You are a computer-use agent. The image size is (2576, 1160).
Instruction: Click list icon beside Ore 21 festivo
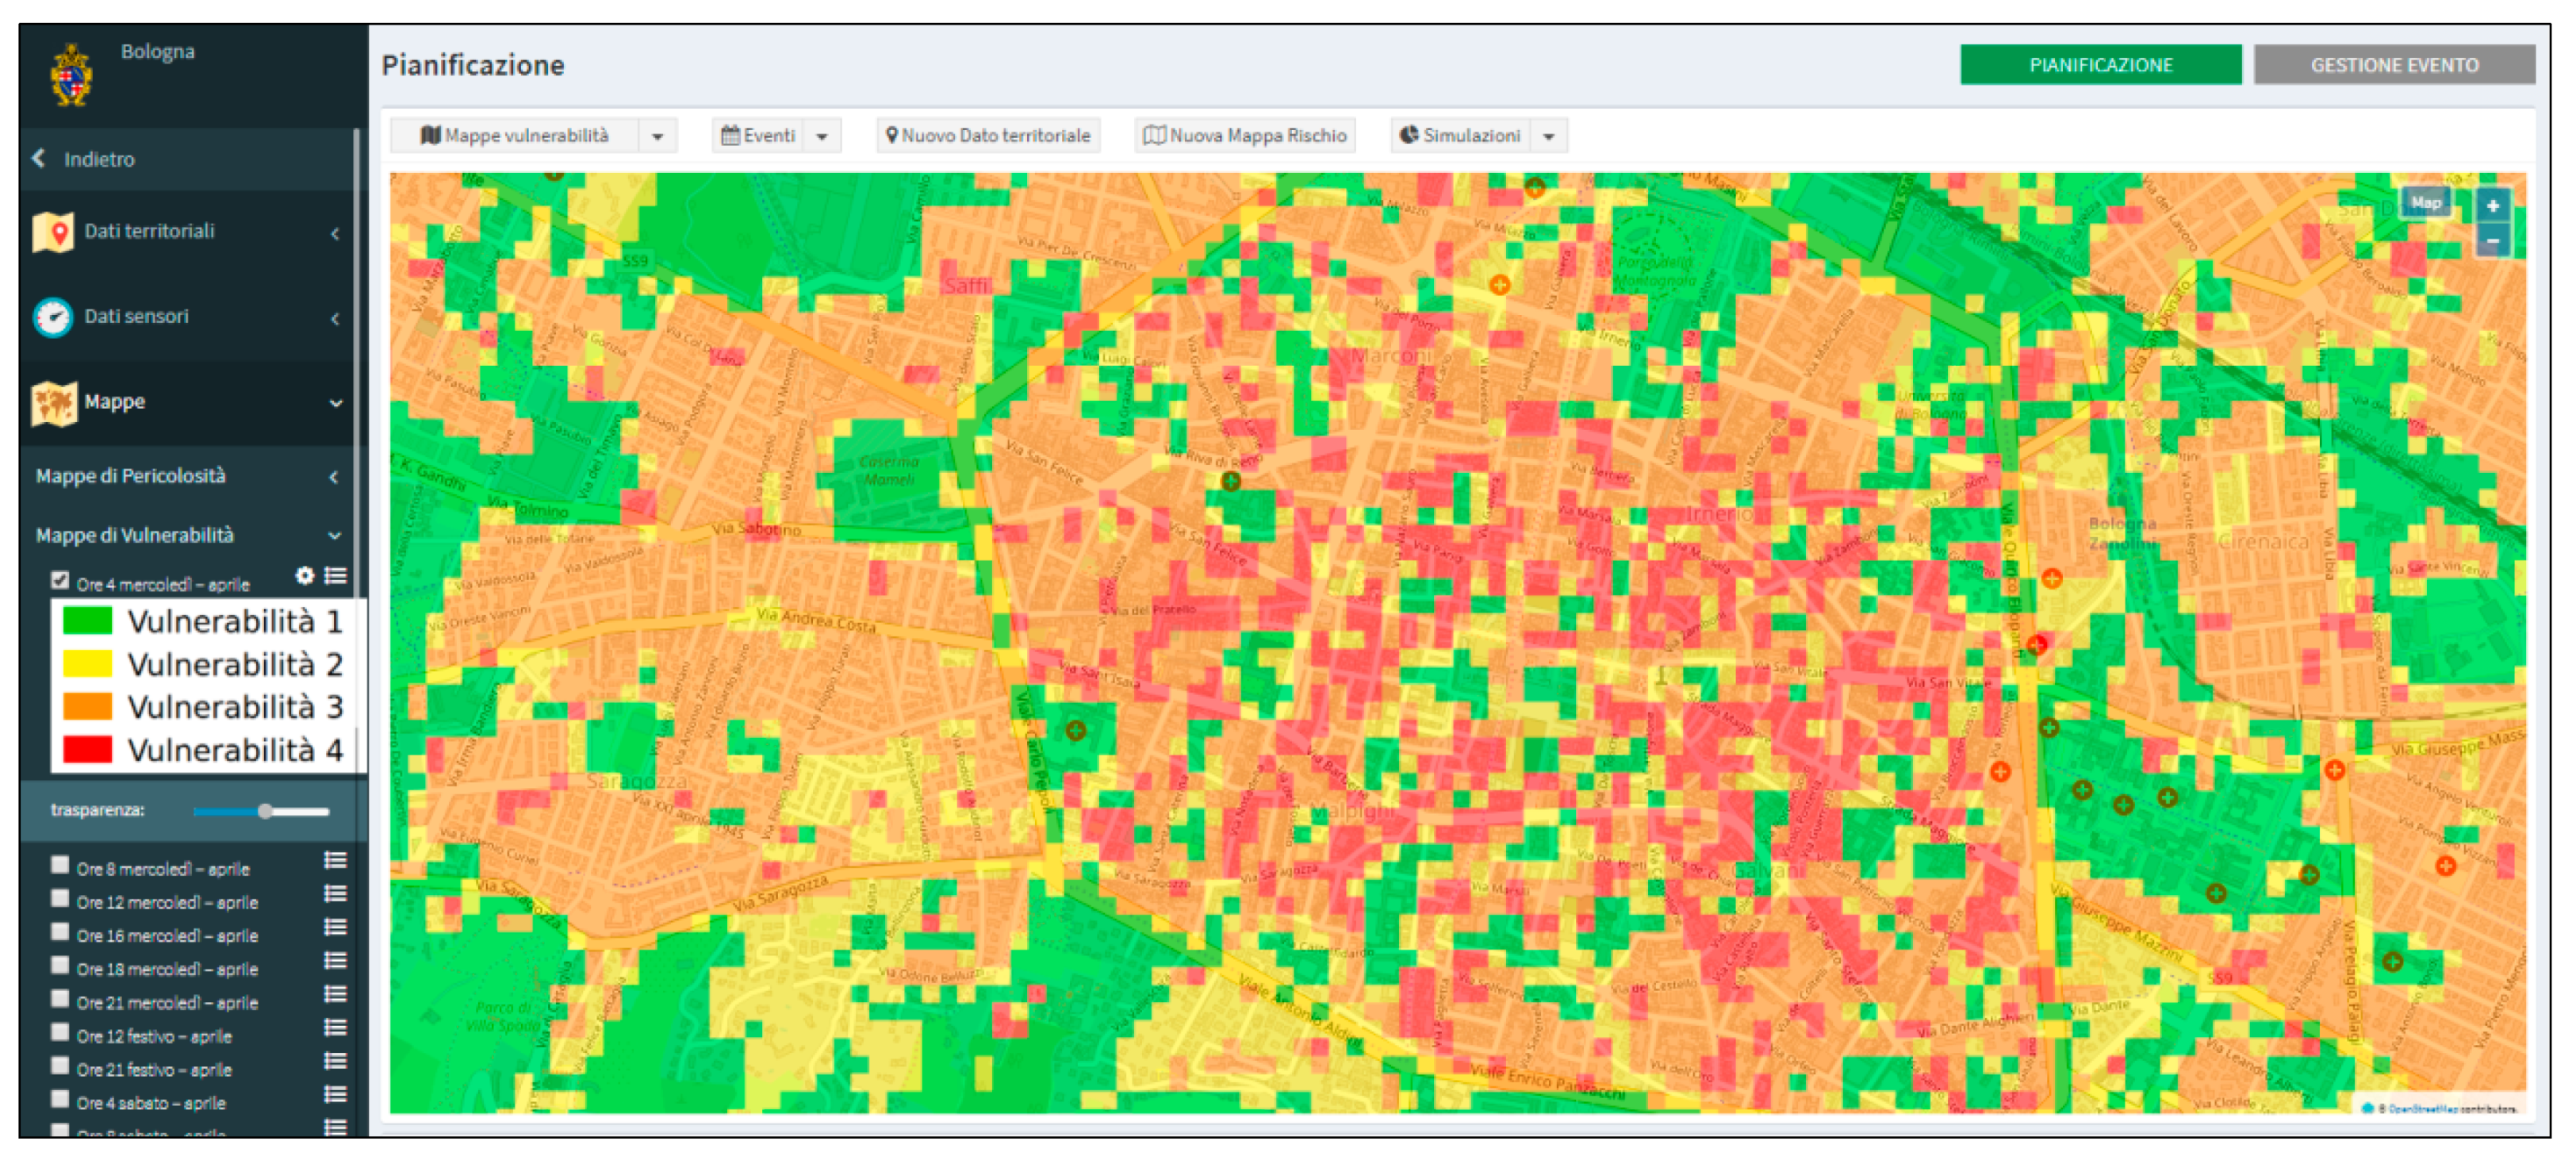click(335, 1061)
